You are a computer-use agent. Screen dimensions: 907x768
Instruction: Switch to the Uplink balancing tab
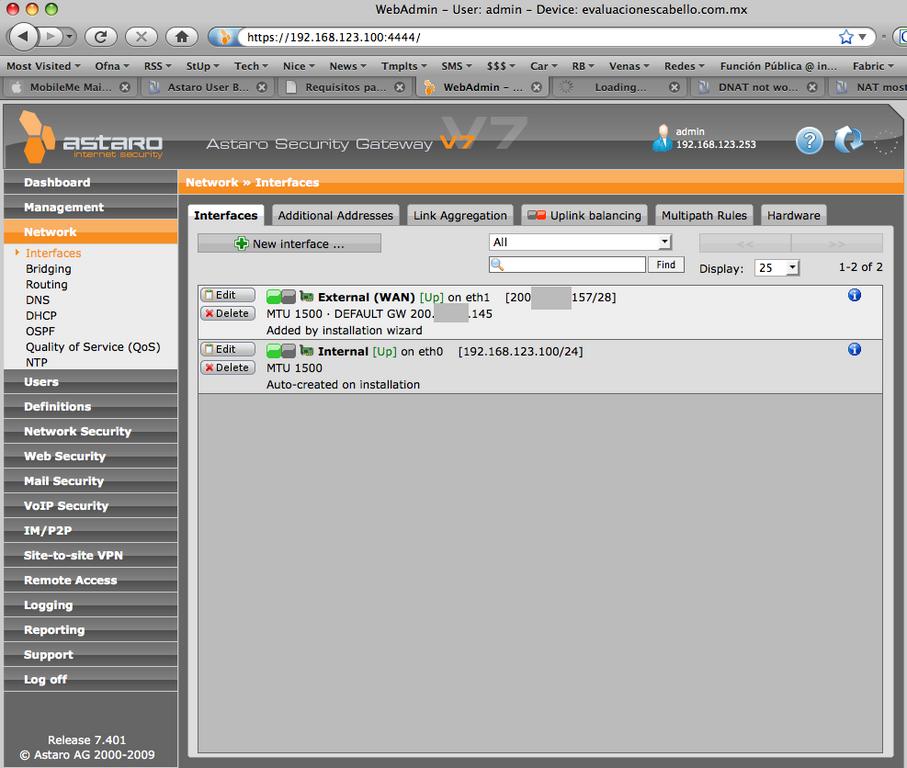pyautogui.click(x=584, y=215)
